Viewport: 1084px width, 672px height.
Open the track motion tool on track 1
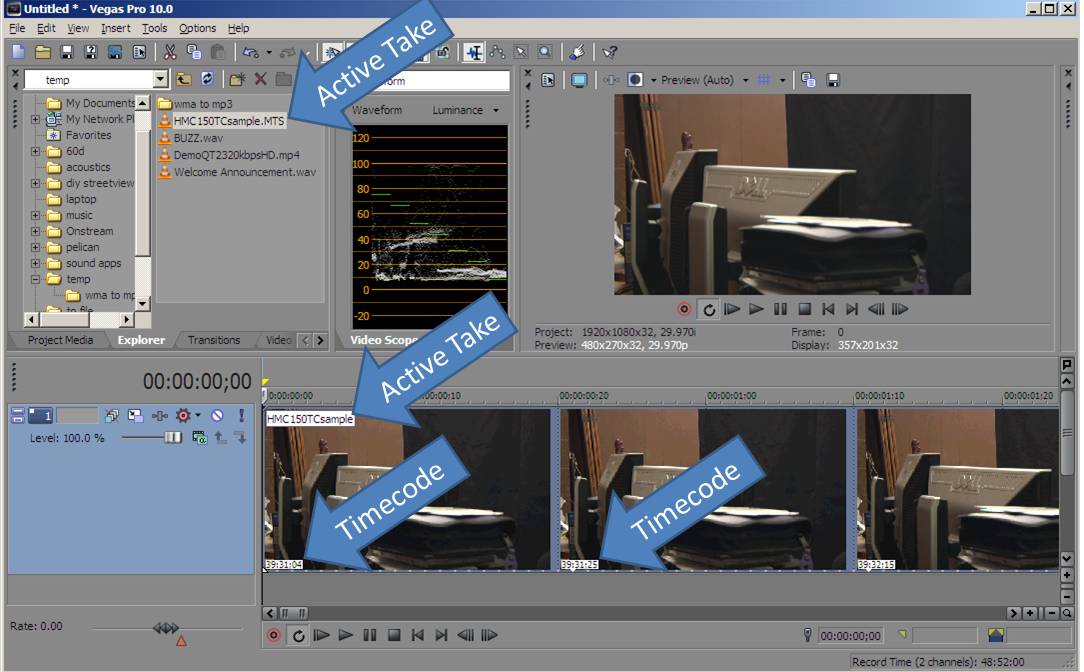136,415
